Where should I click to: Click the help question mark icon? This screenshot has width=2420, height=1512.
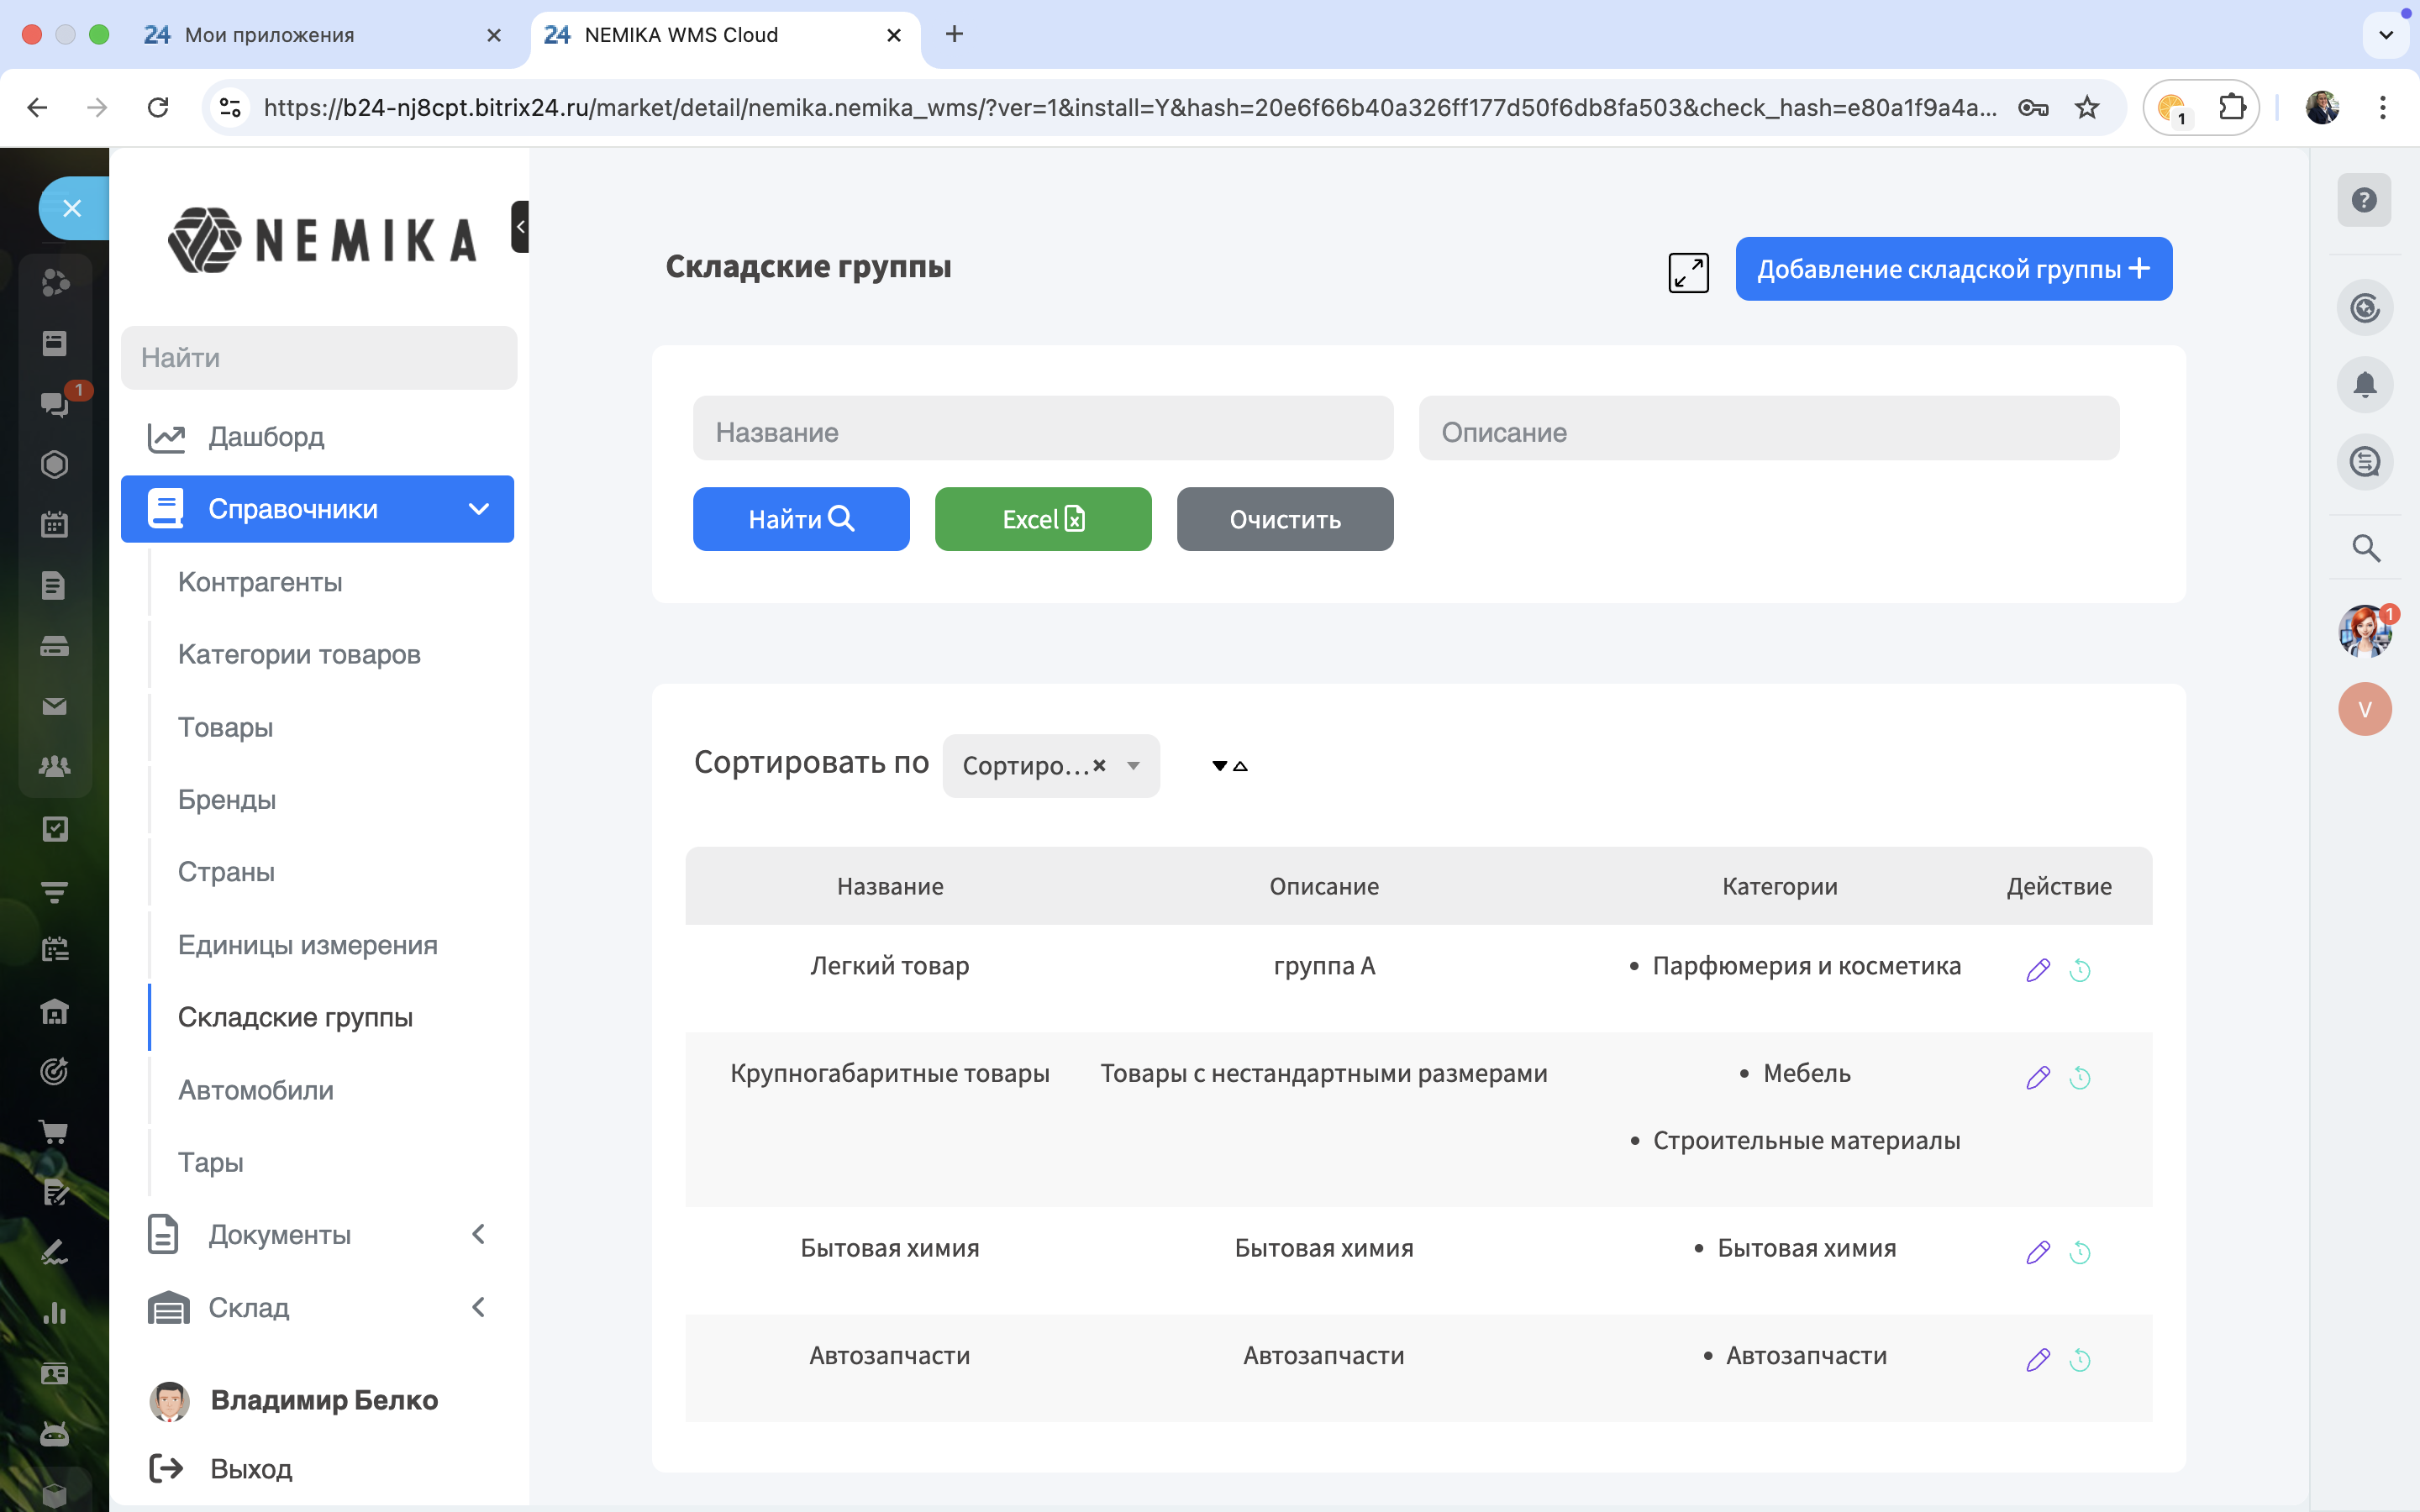point(2364,200)
